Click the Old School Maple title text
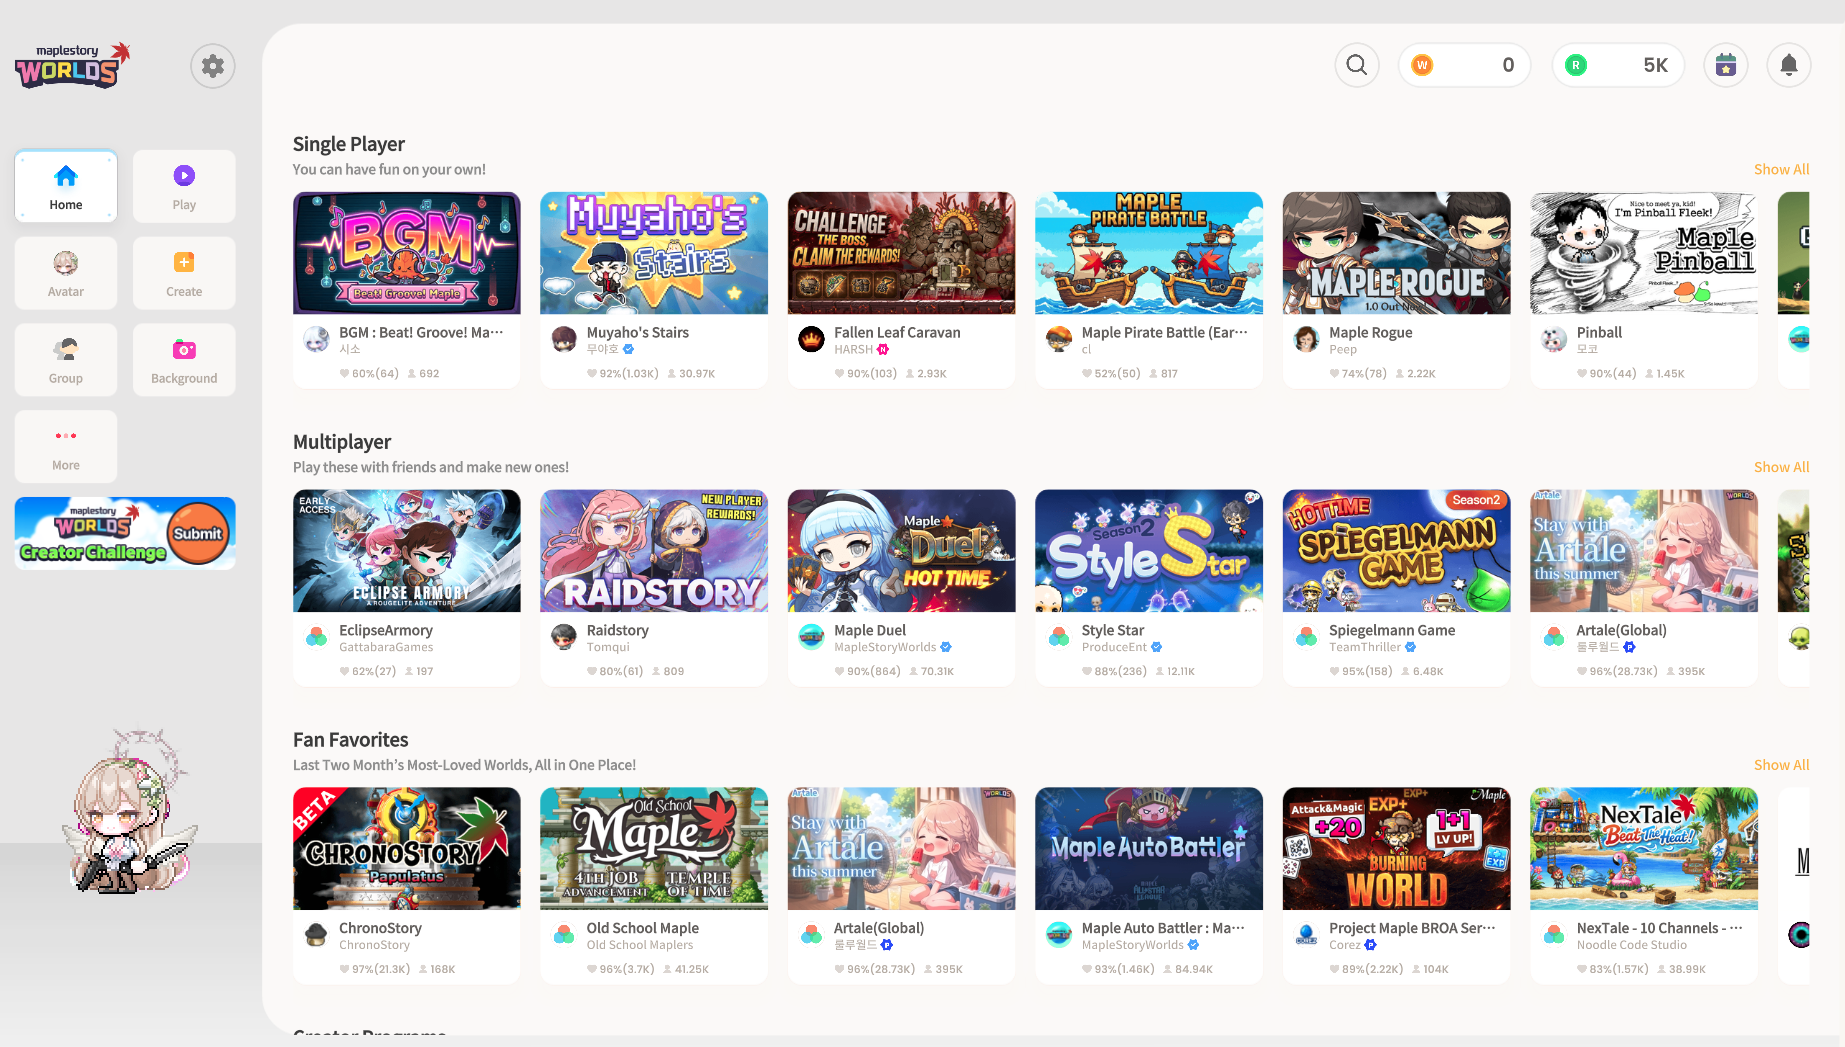This screenshot has width=1845, height=1047. pyautogui.click(x=643, y=929)
